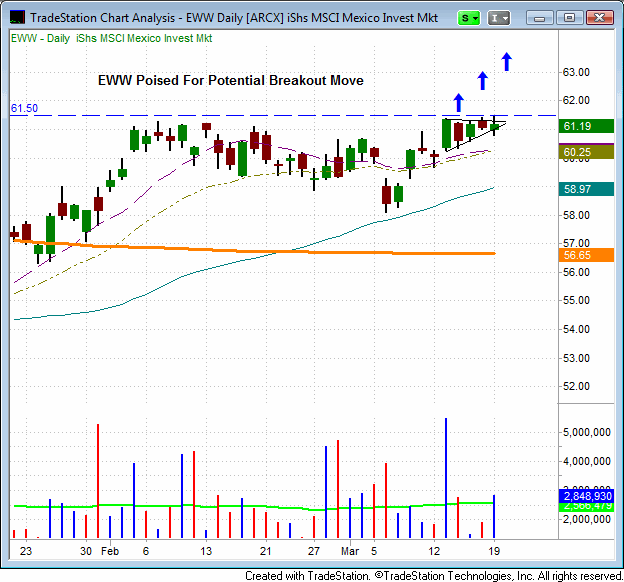
Task: Click the Feb label on the date axis
Action: point(110,550)
